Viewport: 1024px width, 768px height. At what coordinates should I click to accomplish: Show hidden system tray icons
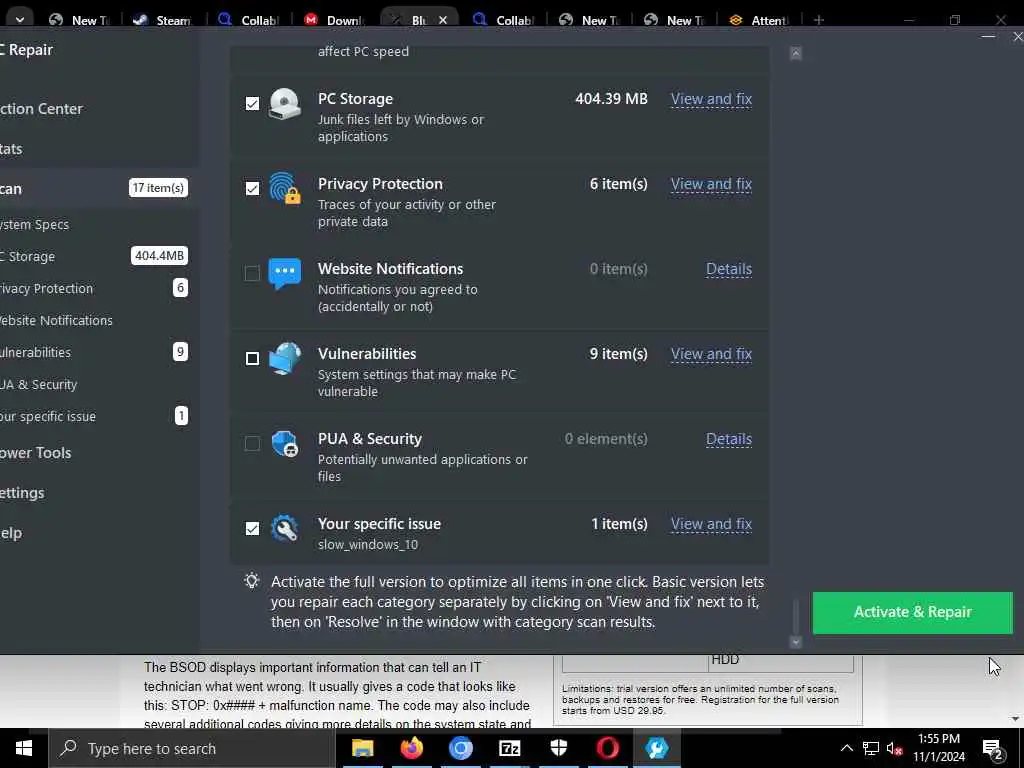coord(846,749)
